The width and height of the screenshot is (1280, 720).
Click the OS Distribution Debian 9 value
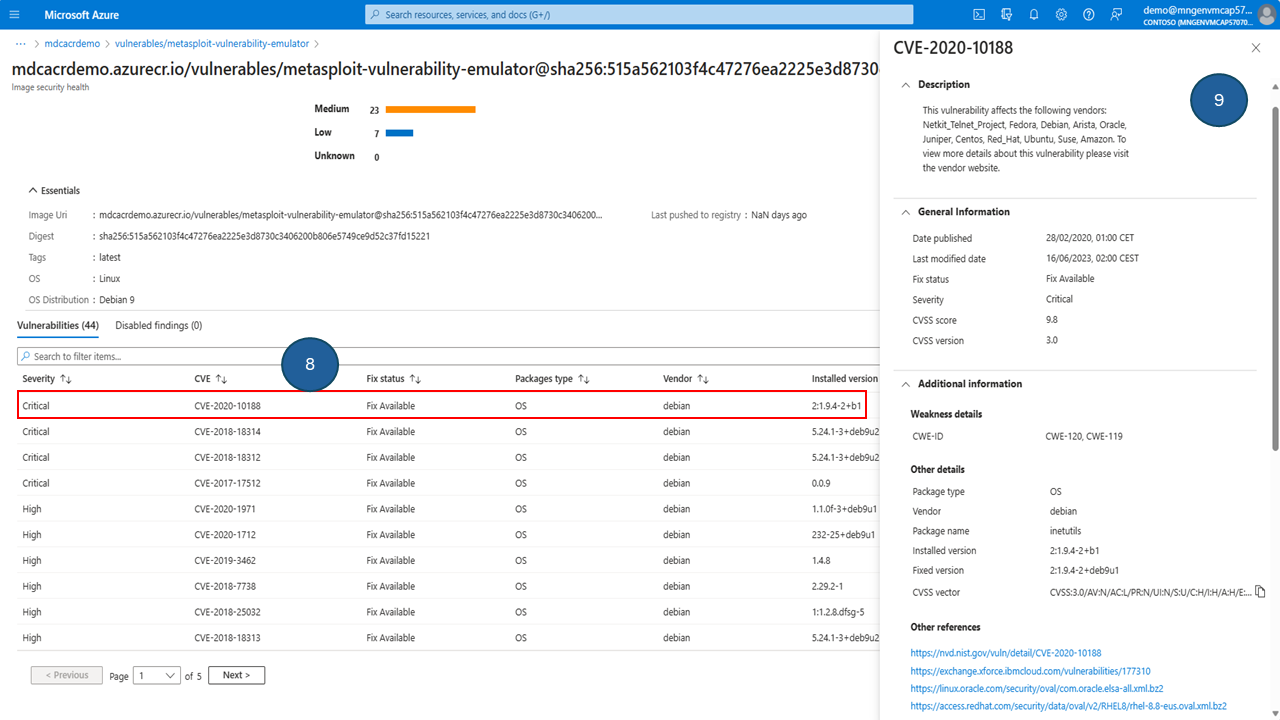tap(117, 299)
